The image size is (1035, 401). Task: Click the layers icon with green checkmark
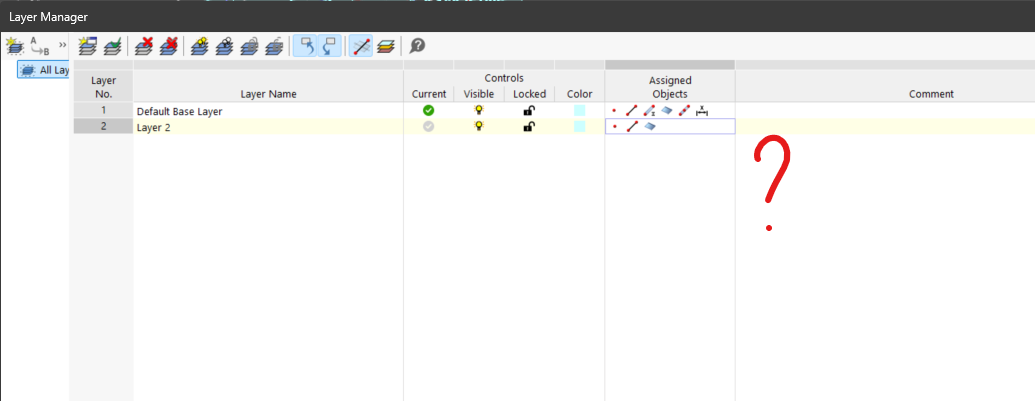click(113, 46)
